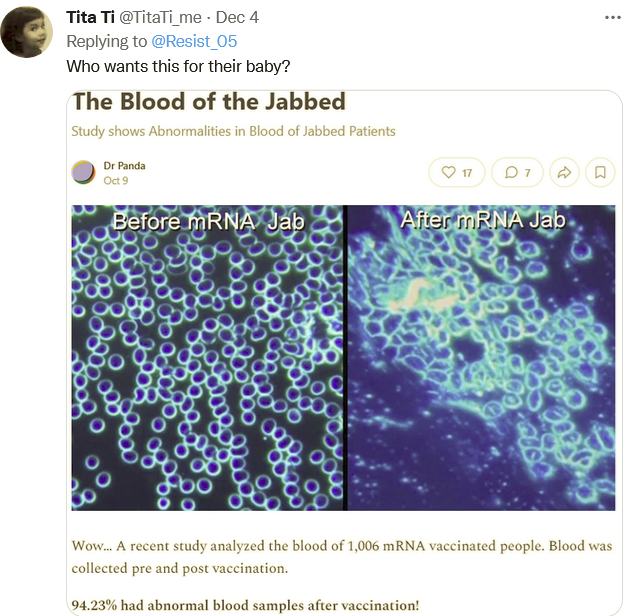The height and width of the screenshot is (616, 627).
Task: Click the Oct 9 article date
Action: pyautogui.click(x=116, y=180)
